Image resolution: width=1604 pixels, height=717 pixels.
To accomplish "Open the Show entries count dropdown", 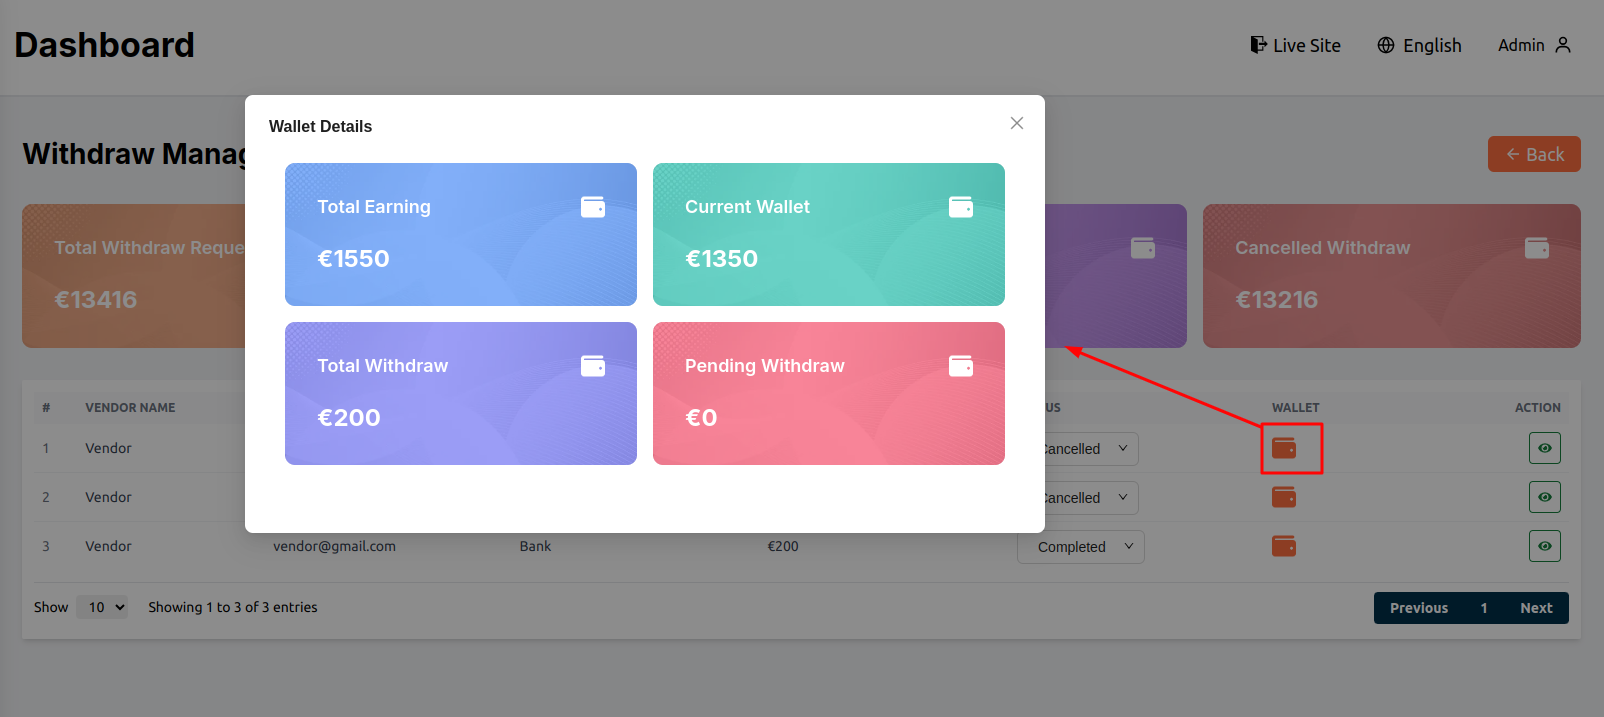I will coord(103,607).
